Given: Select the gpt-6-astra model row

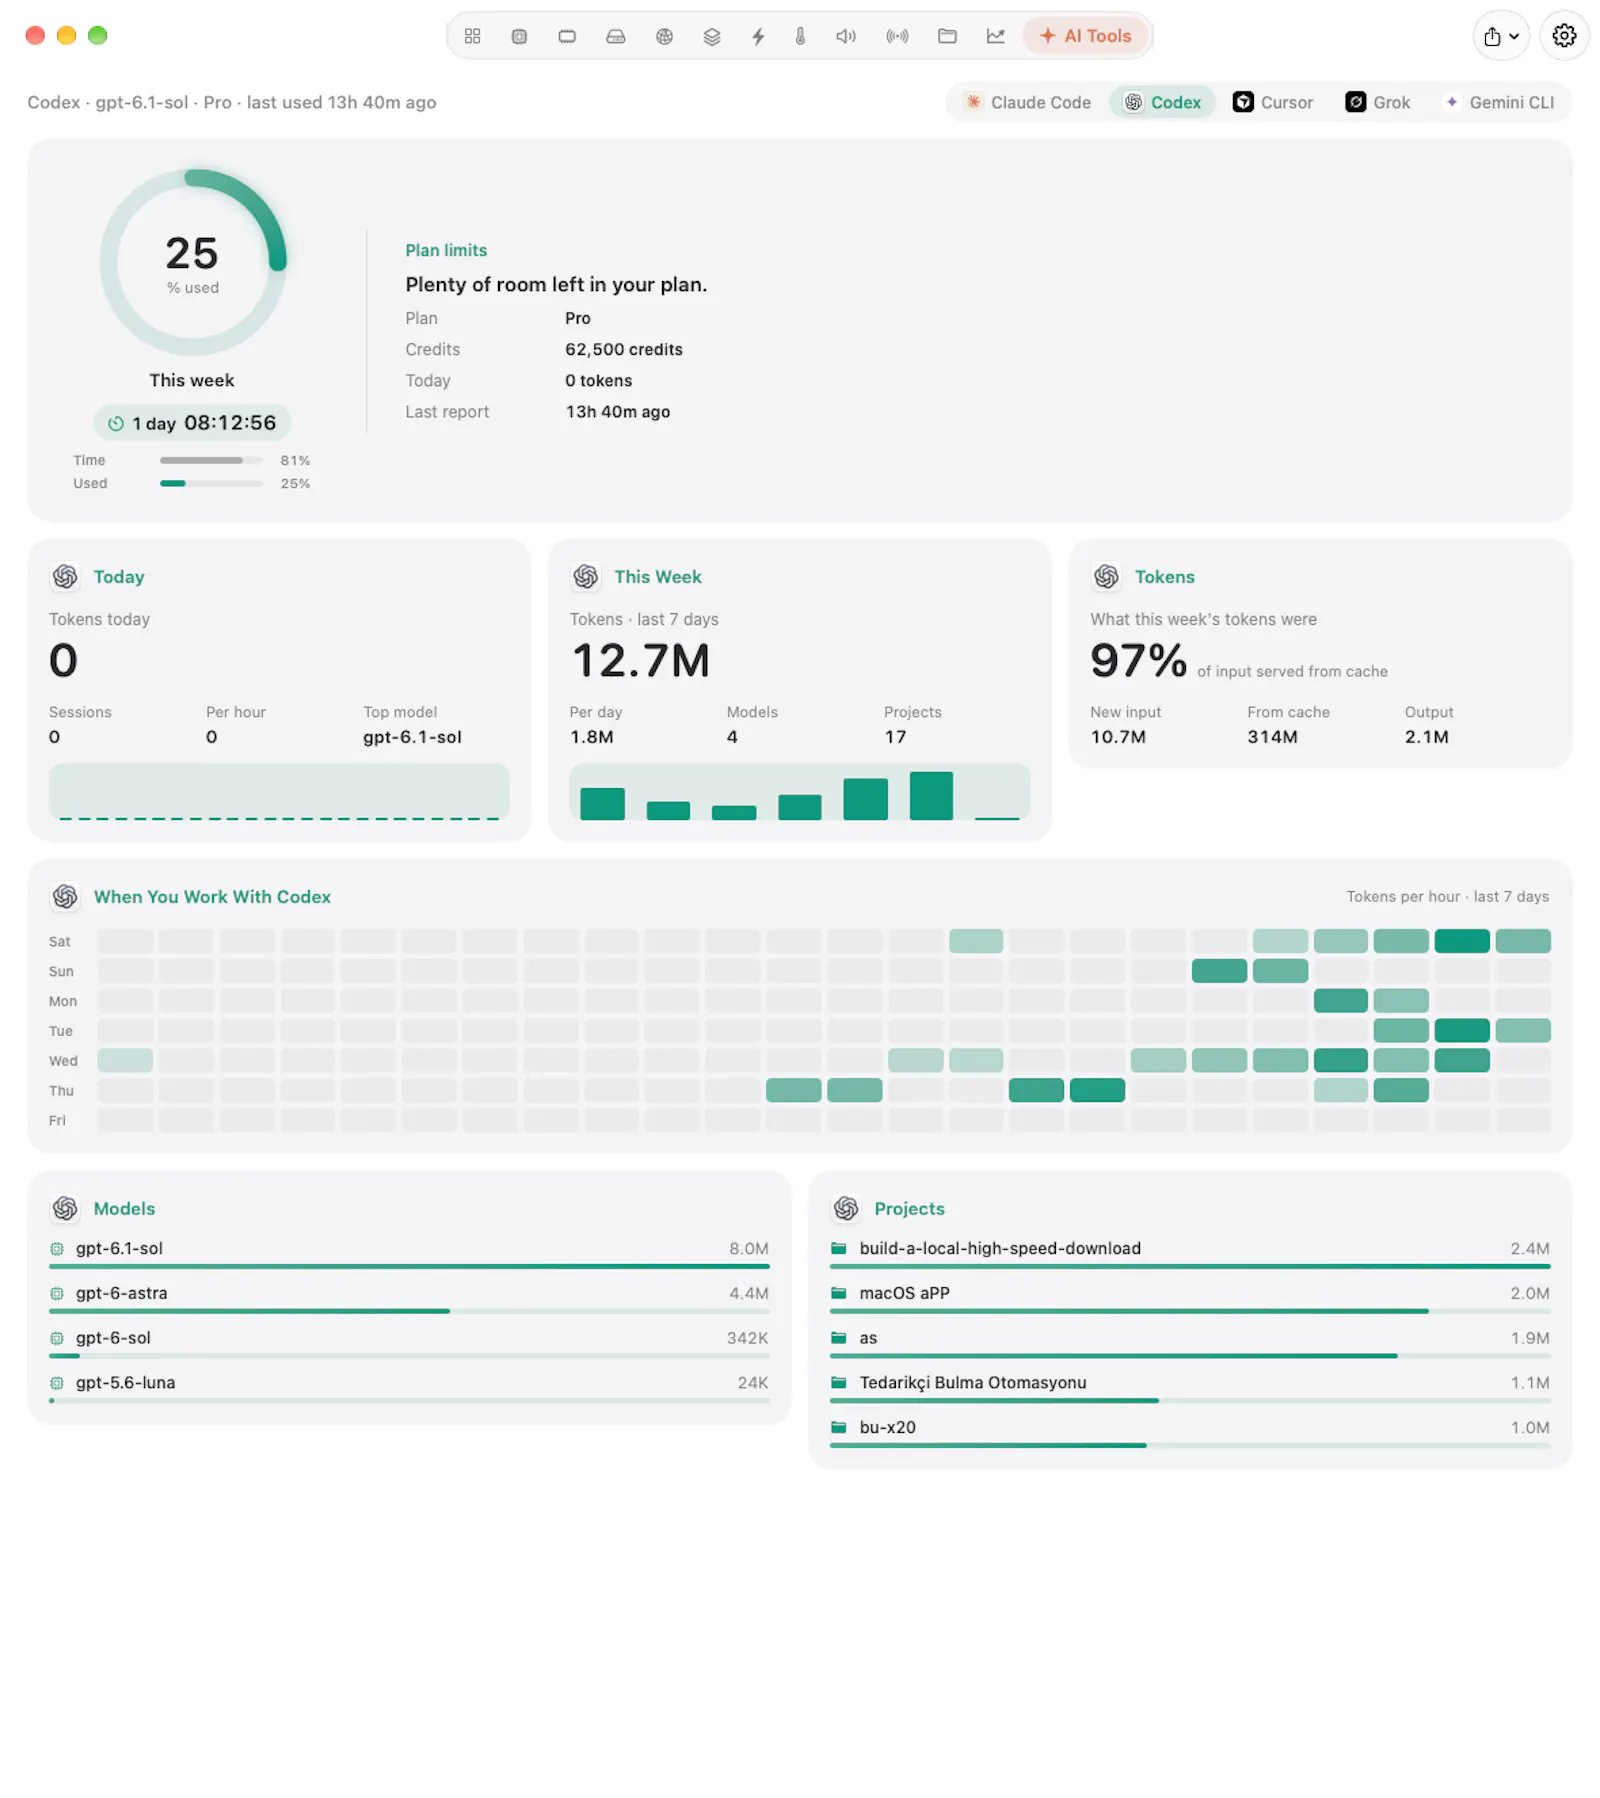Looking at the screenshot, I should (x=409, y=1299).
